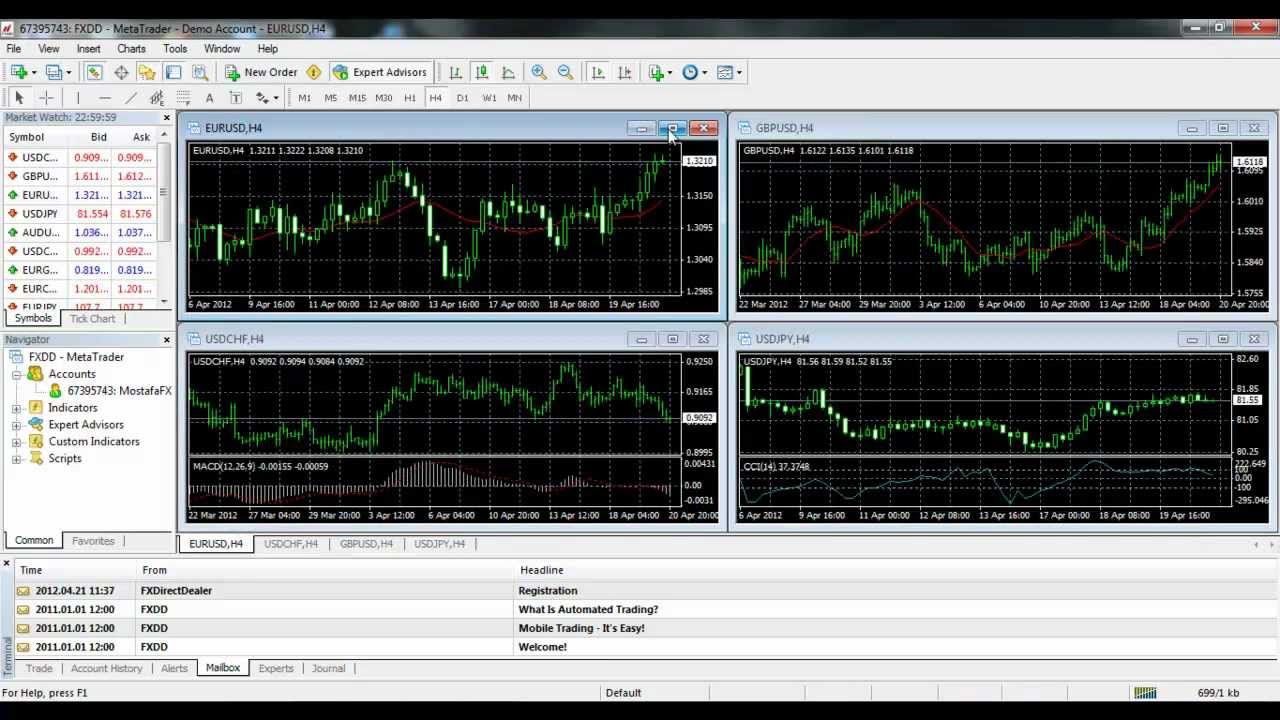Image resolution: width=1280 pixels, height=720 pixels.
Task: Select the crosshair tool
Action: [x=46, y=97]
